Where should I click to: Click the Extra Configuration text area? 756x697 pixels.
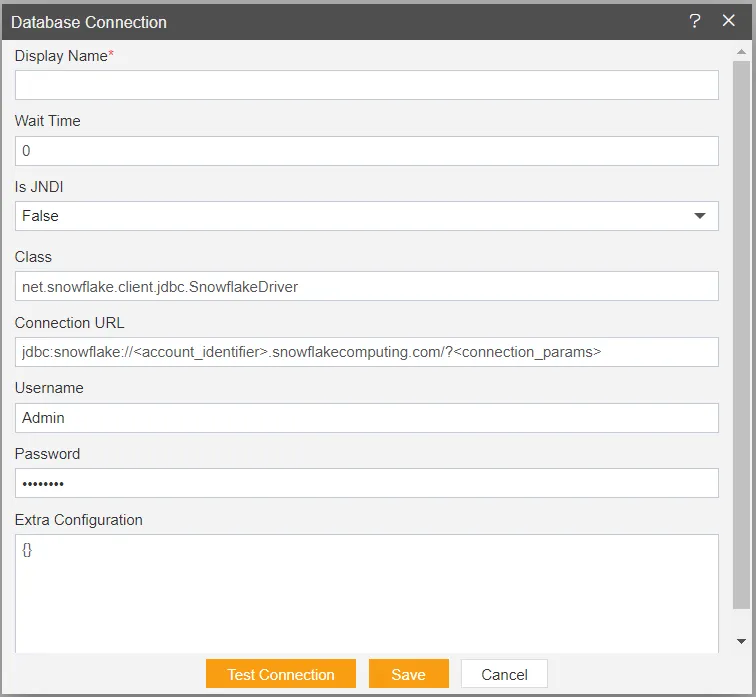pyautogui.click(x=366, y=594)
